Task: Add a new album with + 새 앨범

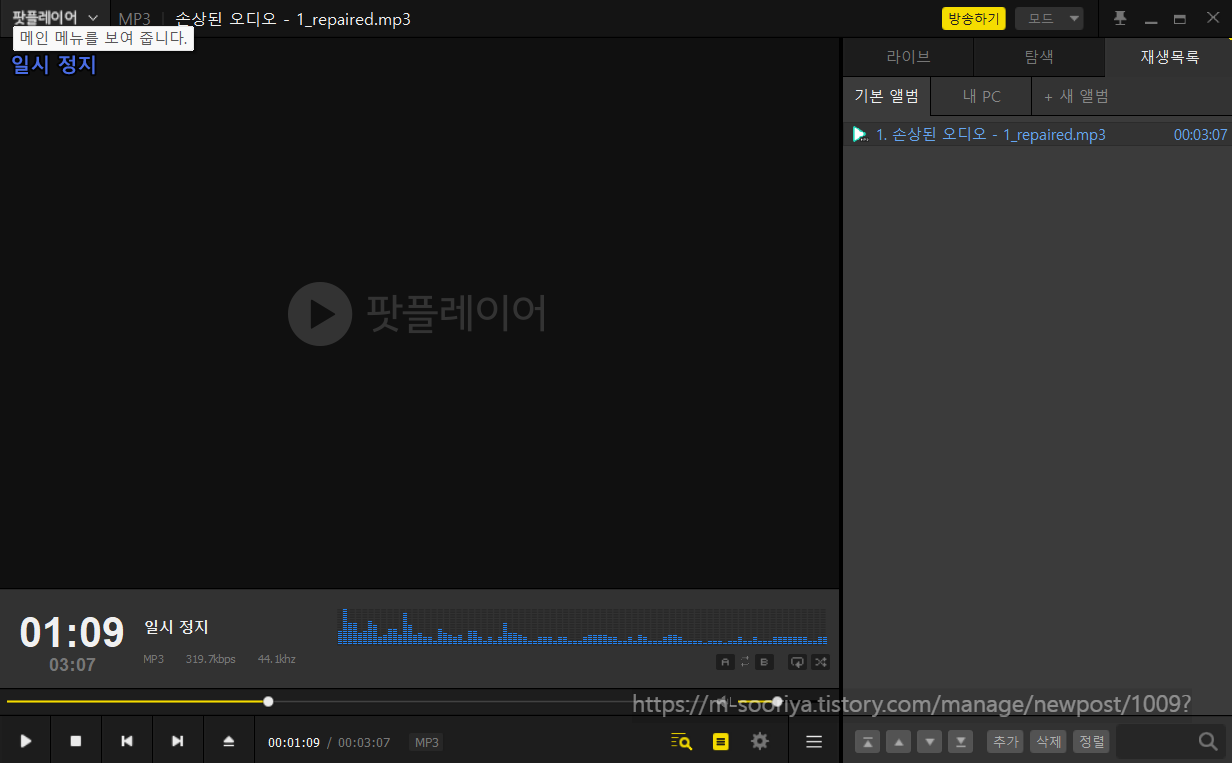Action: click(x=1076, y=96)
